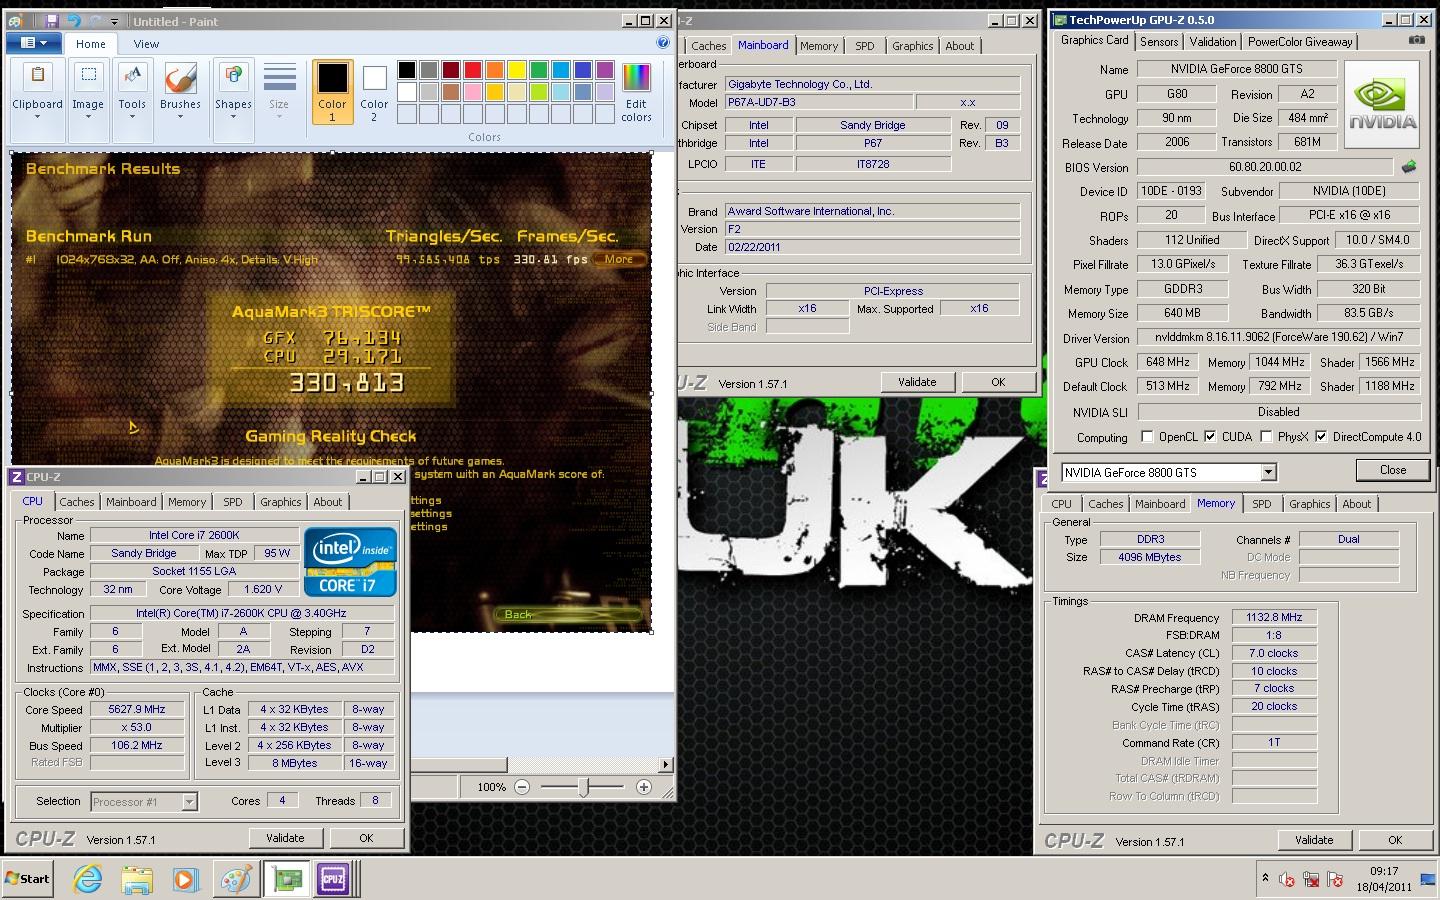Click OK in the mainboard CPU-Z window
The height and width of the screenshot is (900, 1440).
(x=998, y=382)
